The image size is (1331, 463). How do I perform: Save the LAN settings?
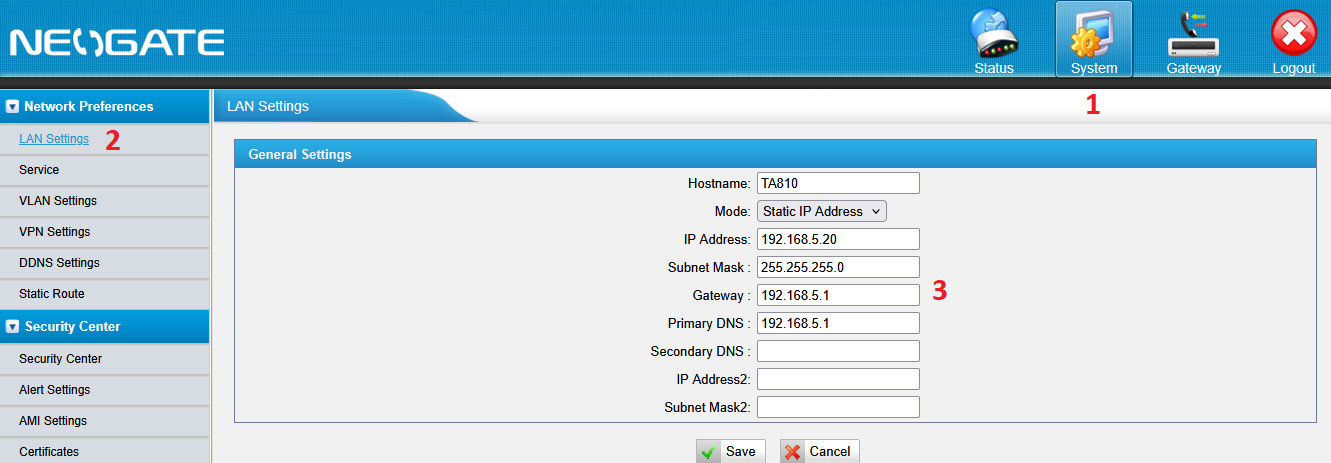[726, 451]
